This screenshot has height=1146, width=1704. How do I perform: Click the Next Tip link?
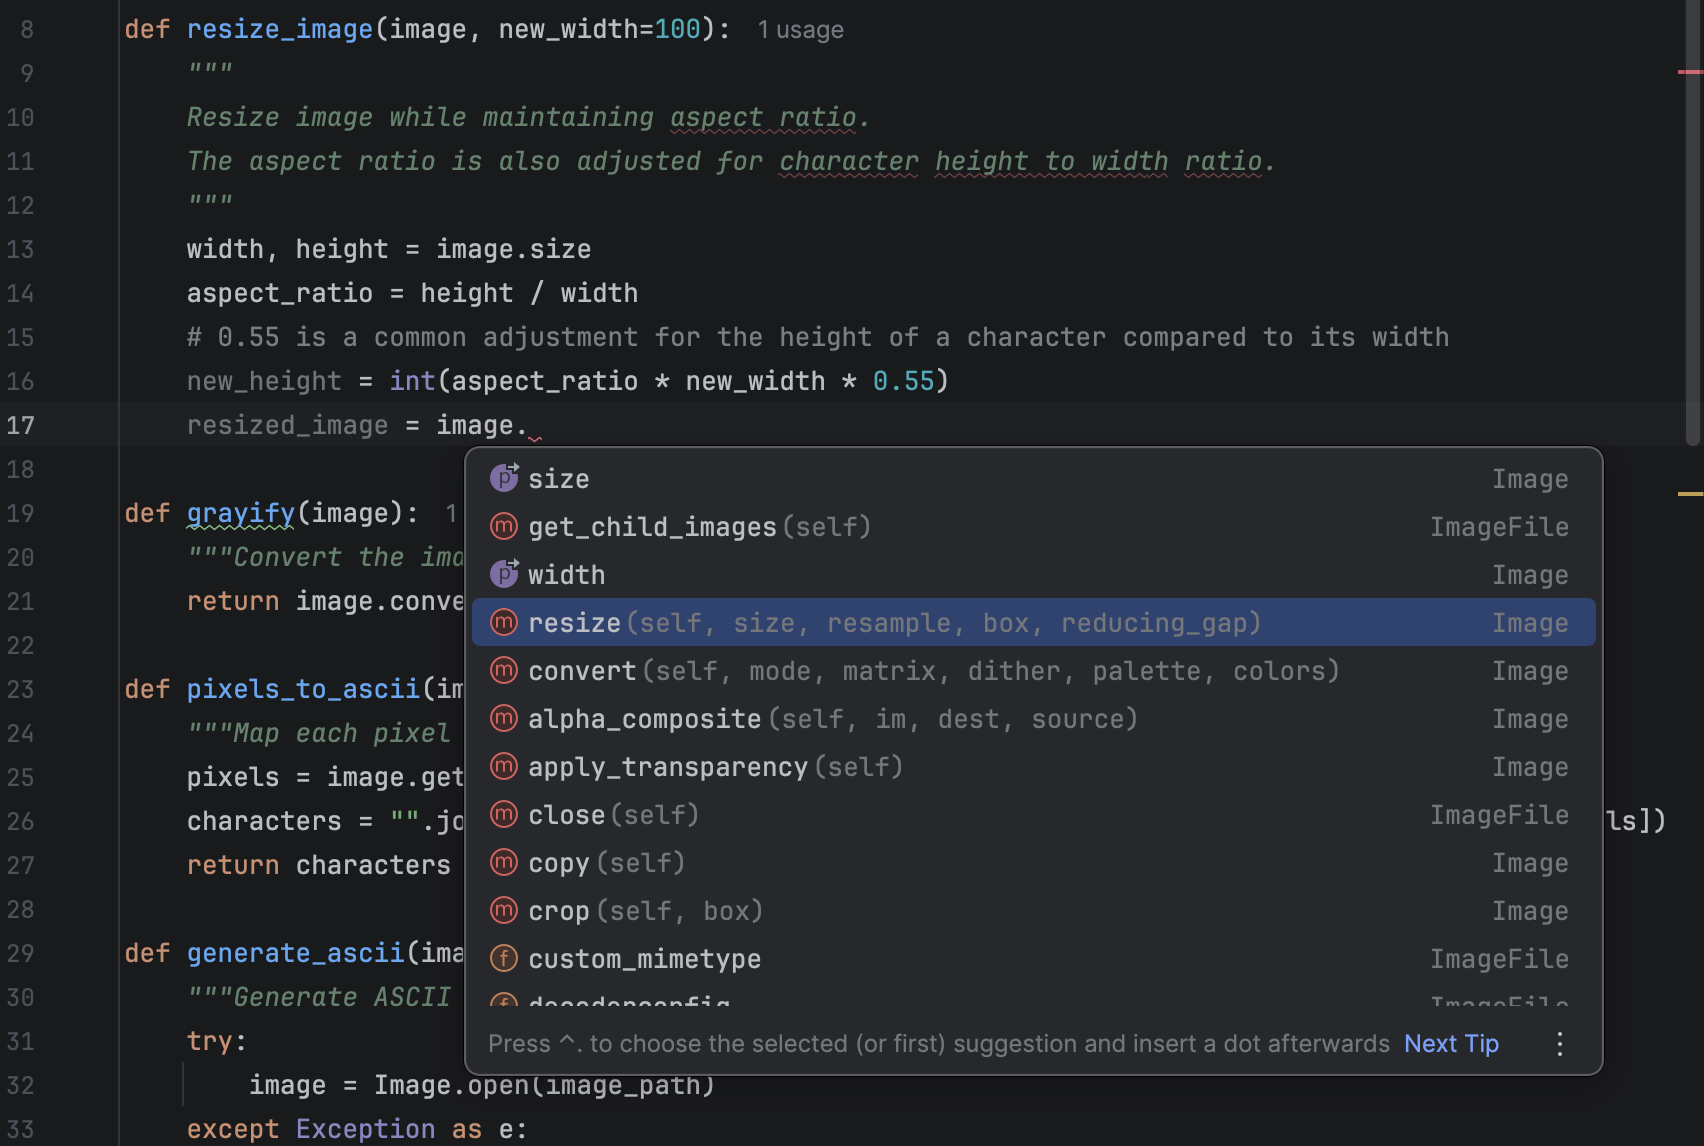pos(1451,1044)
